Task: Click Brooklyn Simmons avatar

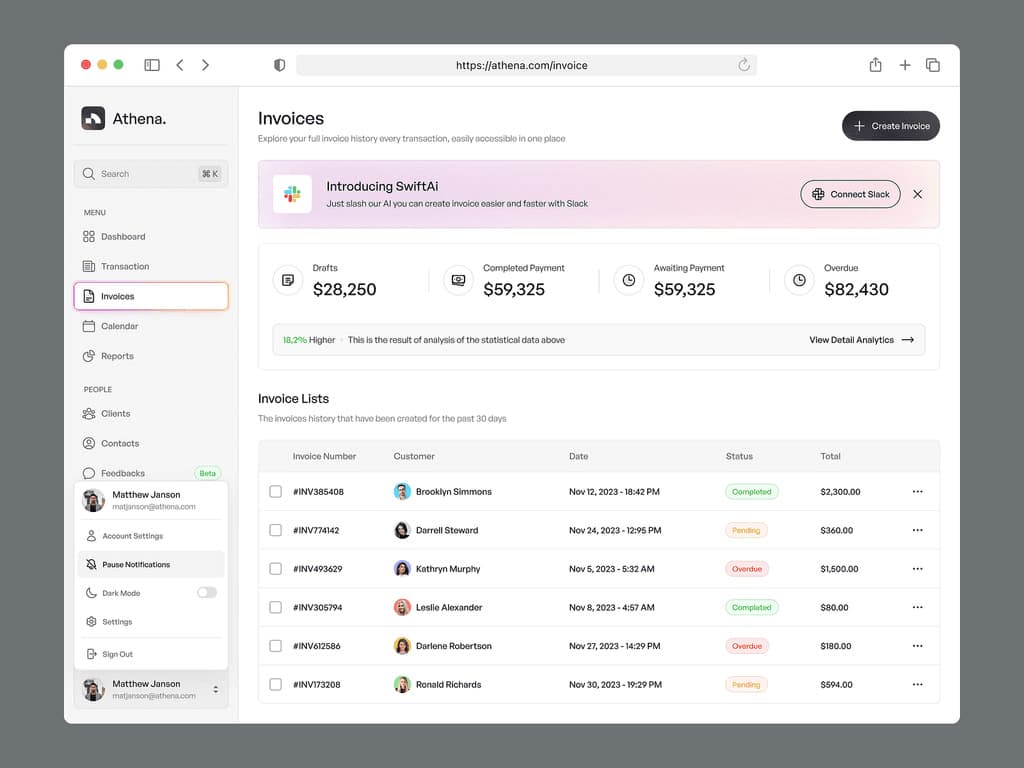Action: (402, 492)
